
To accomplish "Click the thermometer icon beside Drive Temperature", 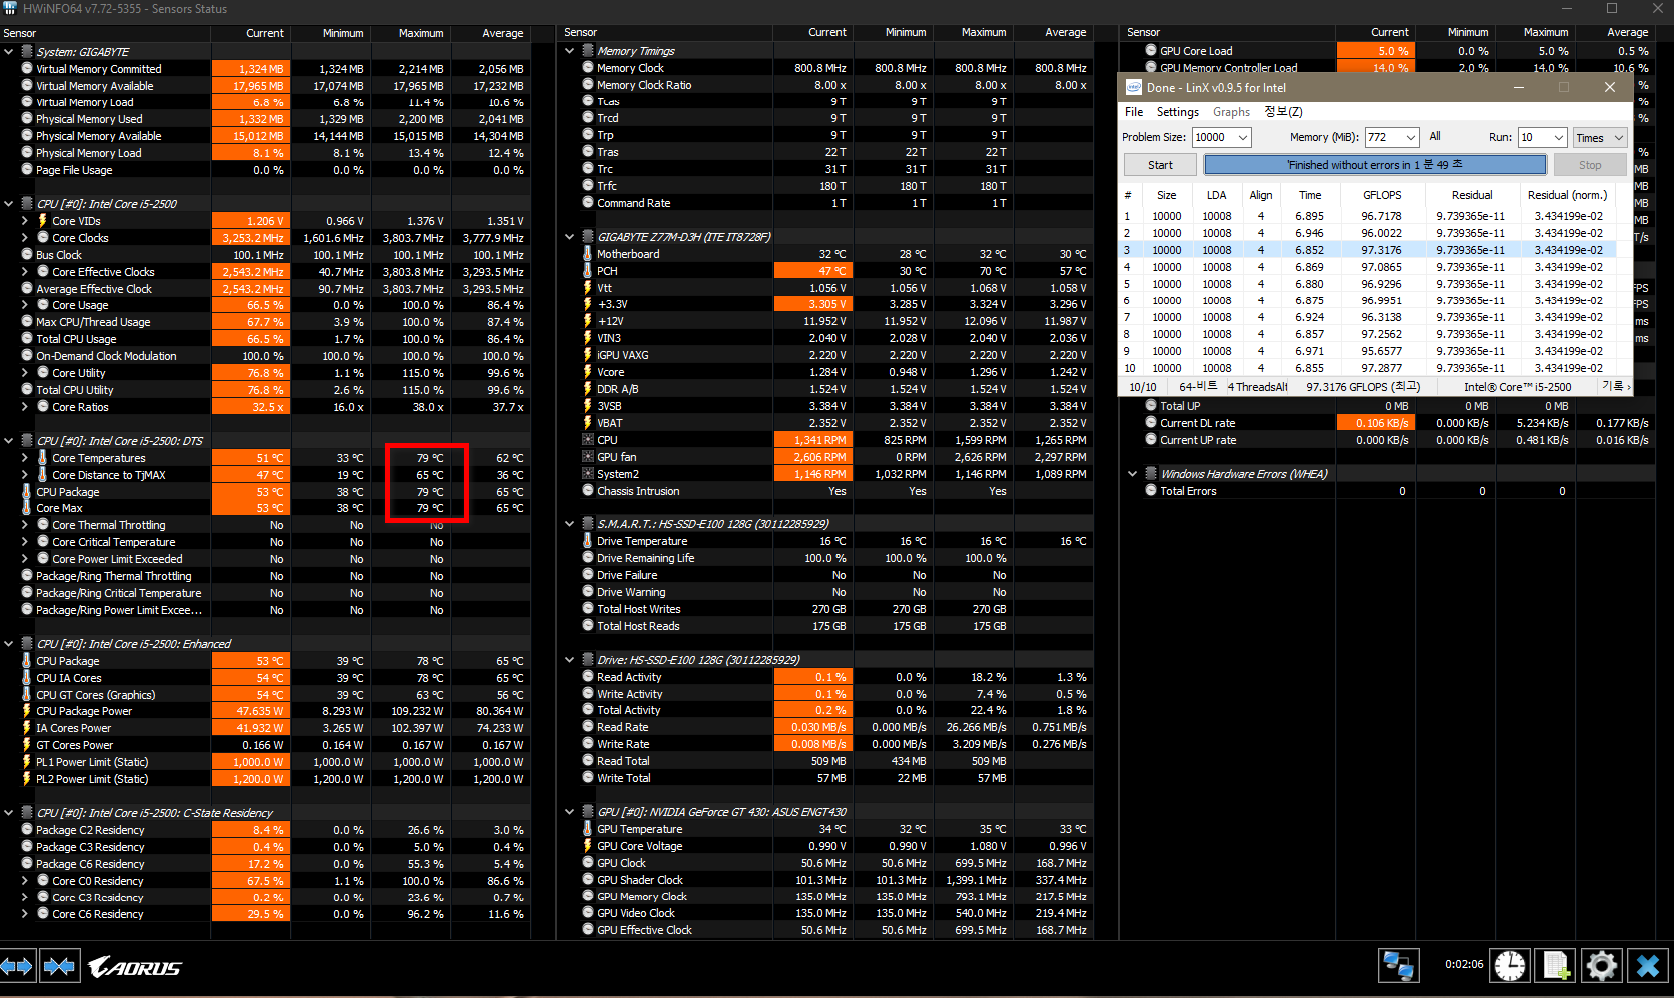I will (588, 541).
